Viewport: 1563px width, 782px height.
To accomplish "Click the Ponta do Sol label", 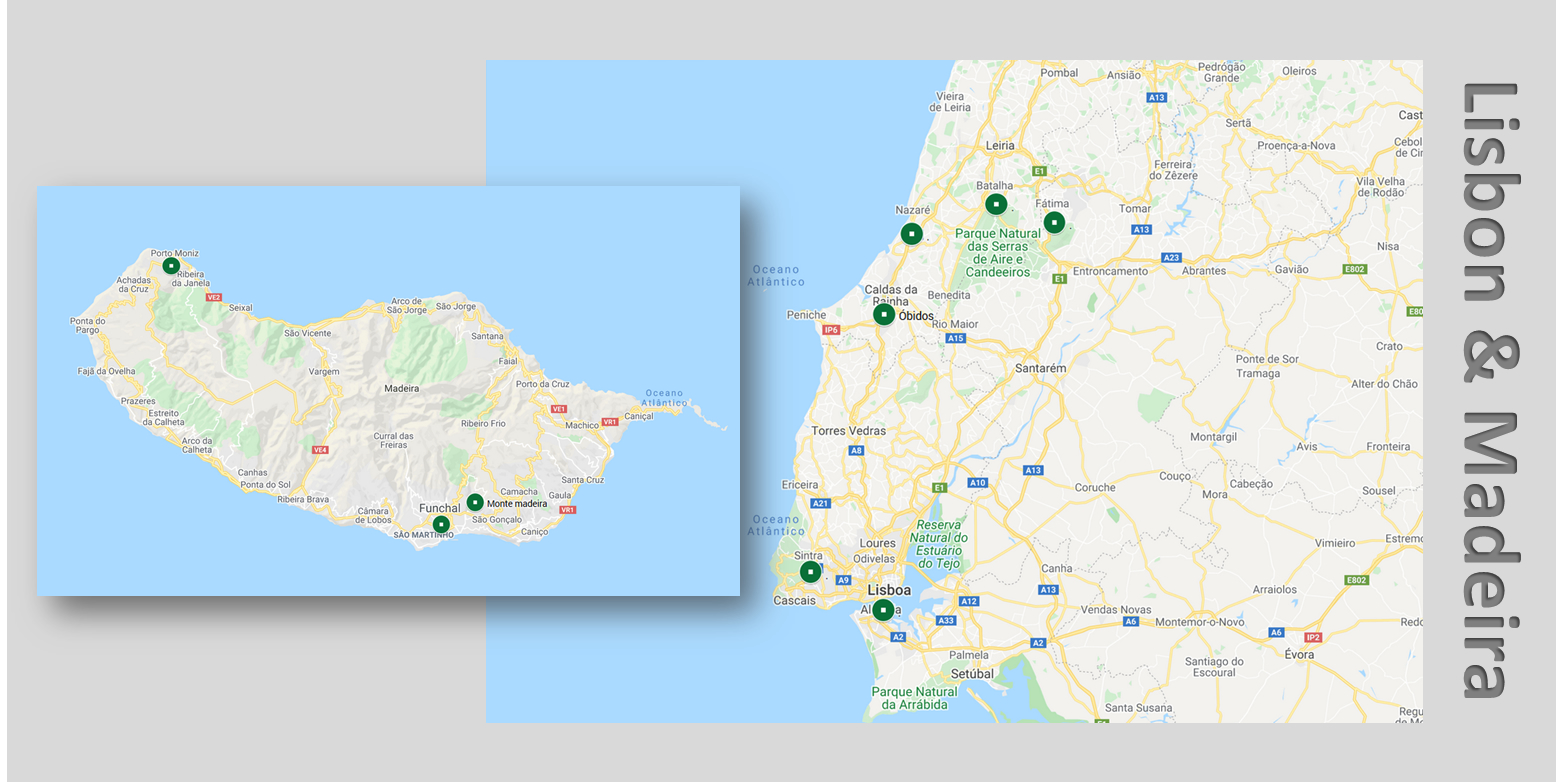I will point(265,485).
